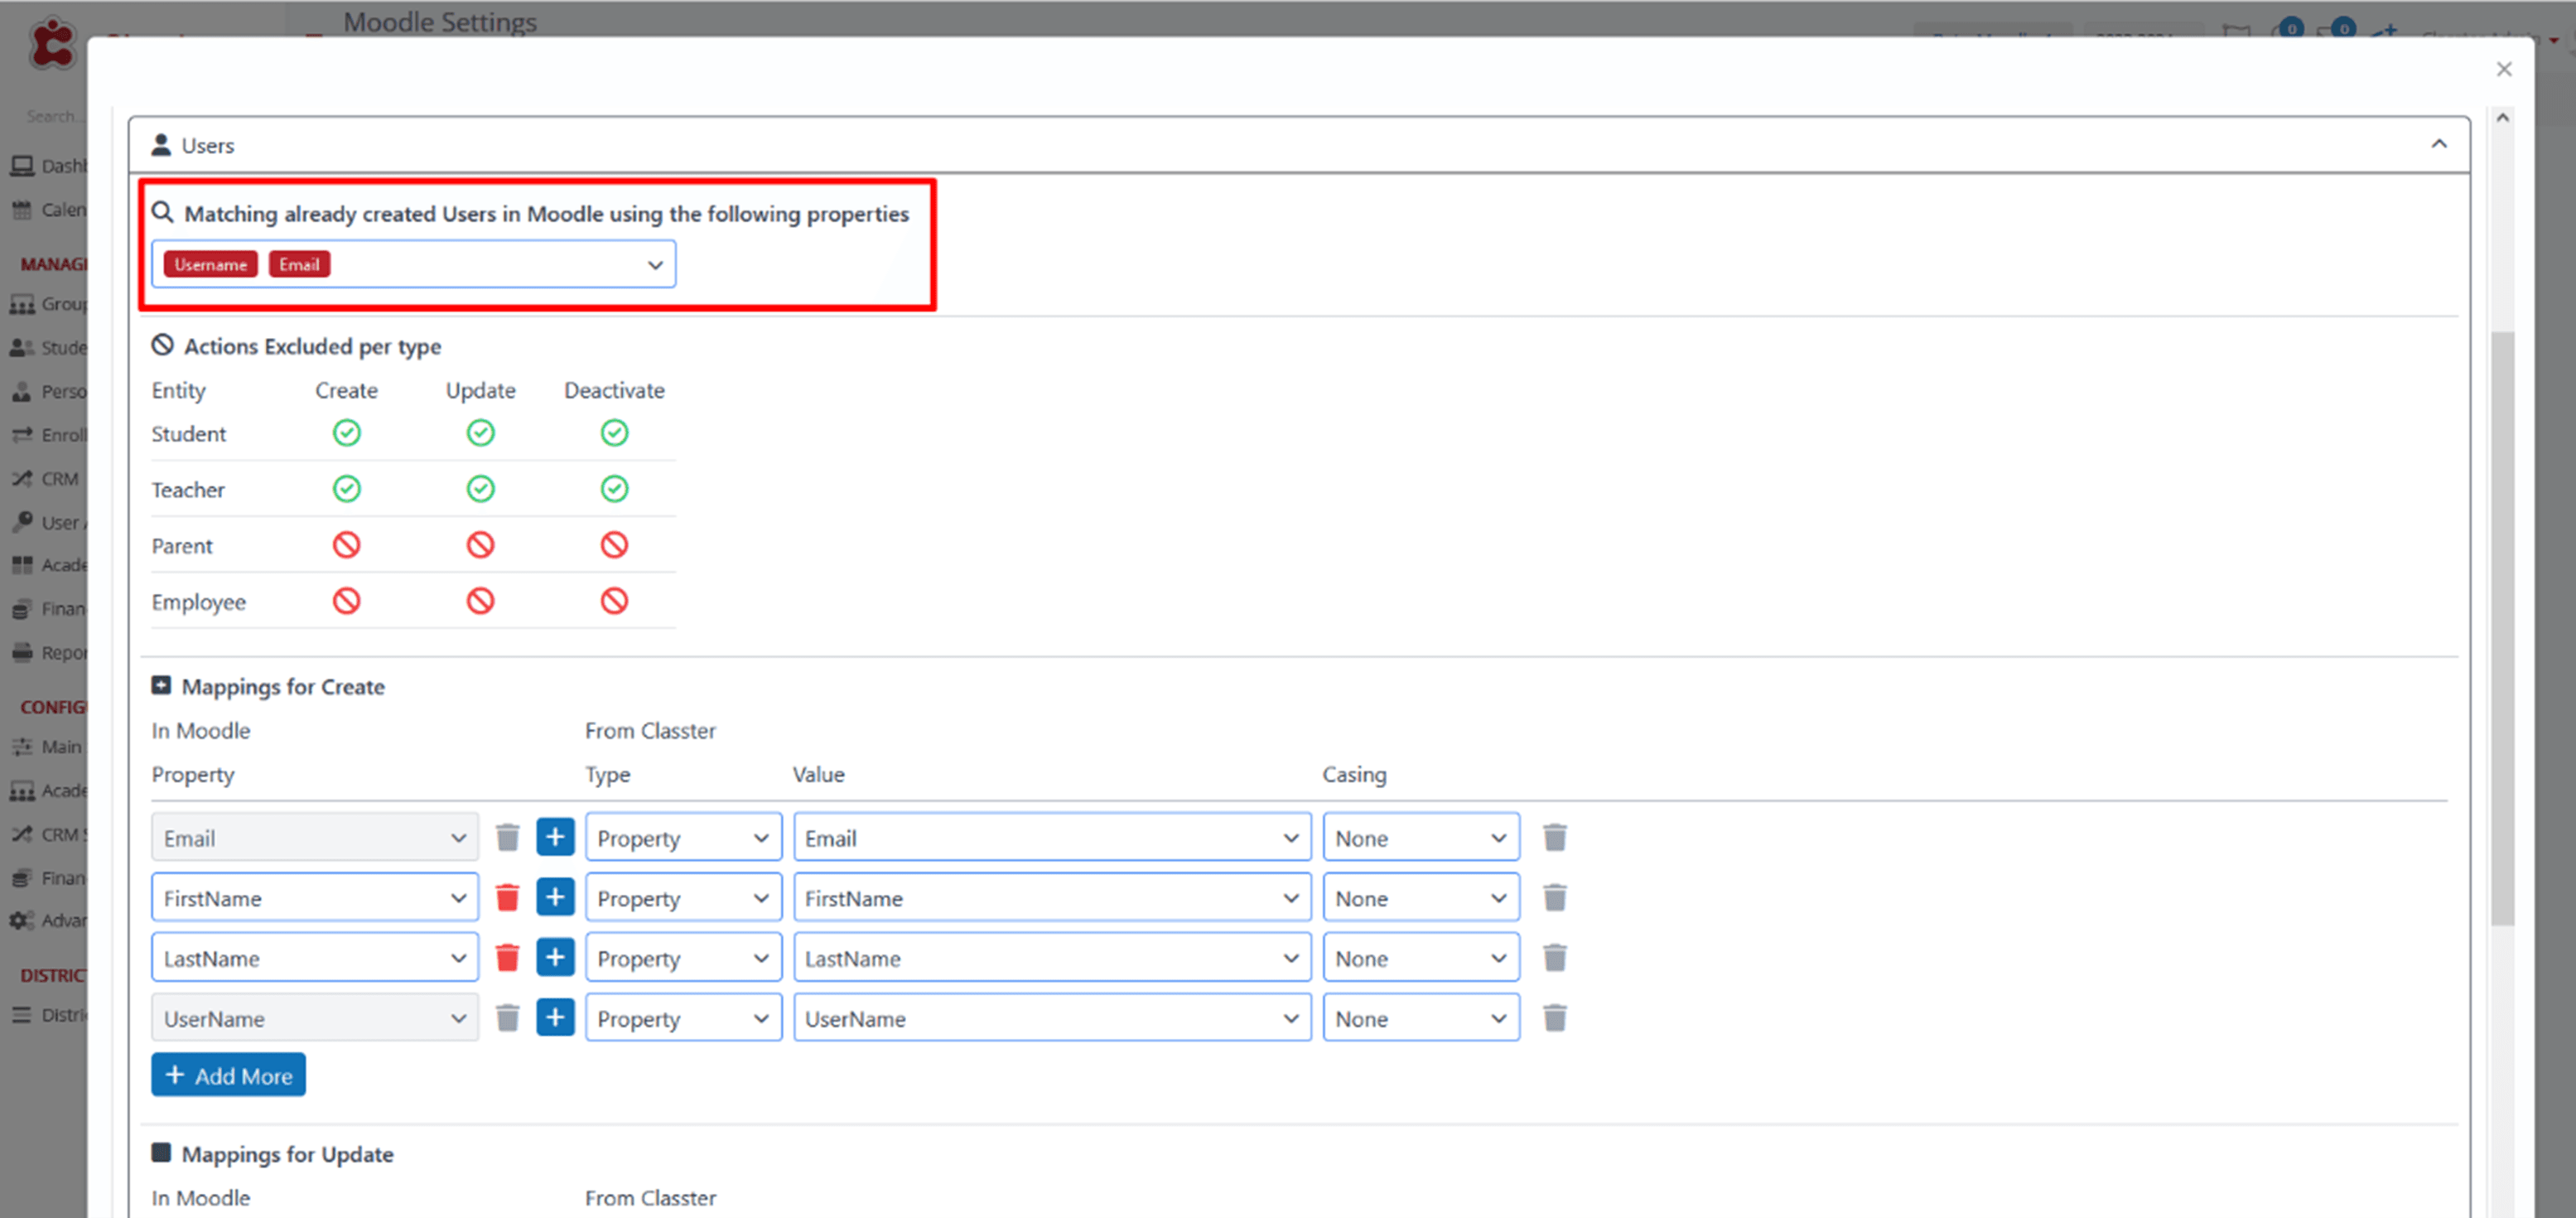Toggle Employee Deactivate excluded icon
The image size is (2576, 1218).
[x=614, y=601]
